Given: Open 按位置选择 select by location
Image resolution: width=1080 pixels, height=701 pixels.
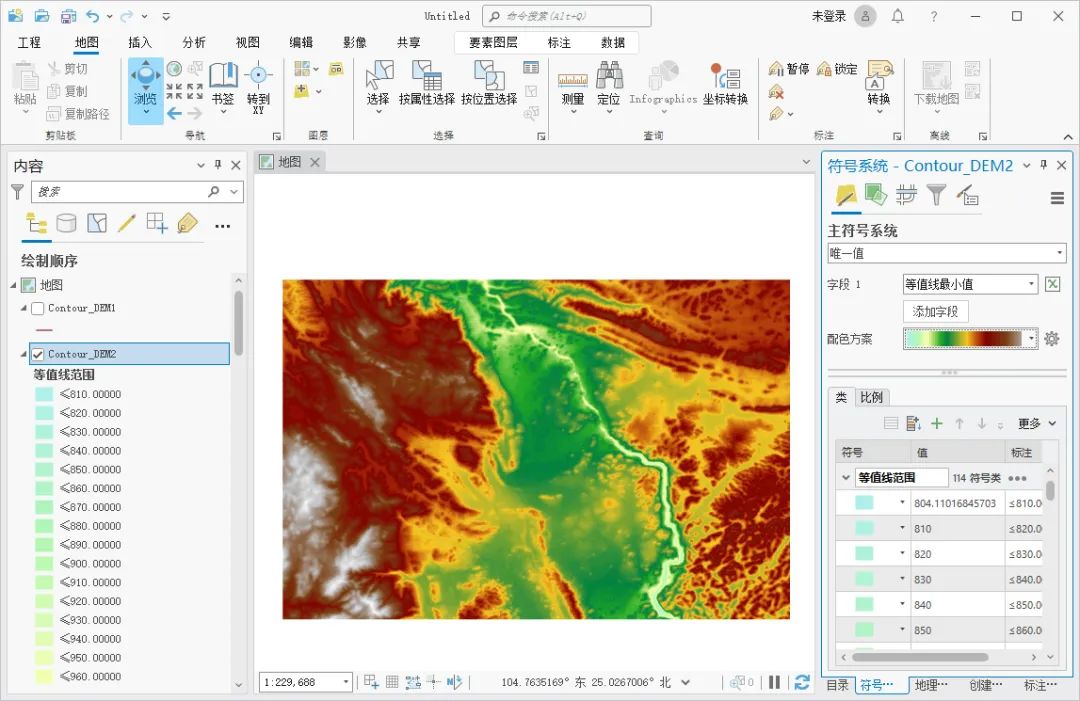Looking at the screenshot, I should coord(489,83).
